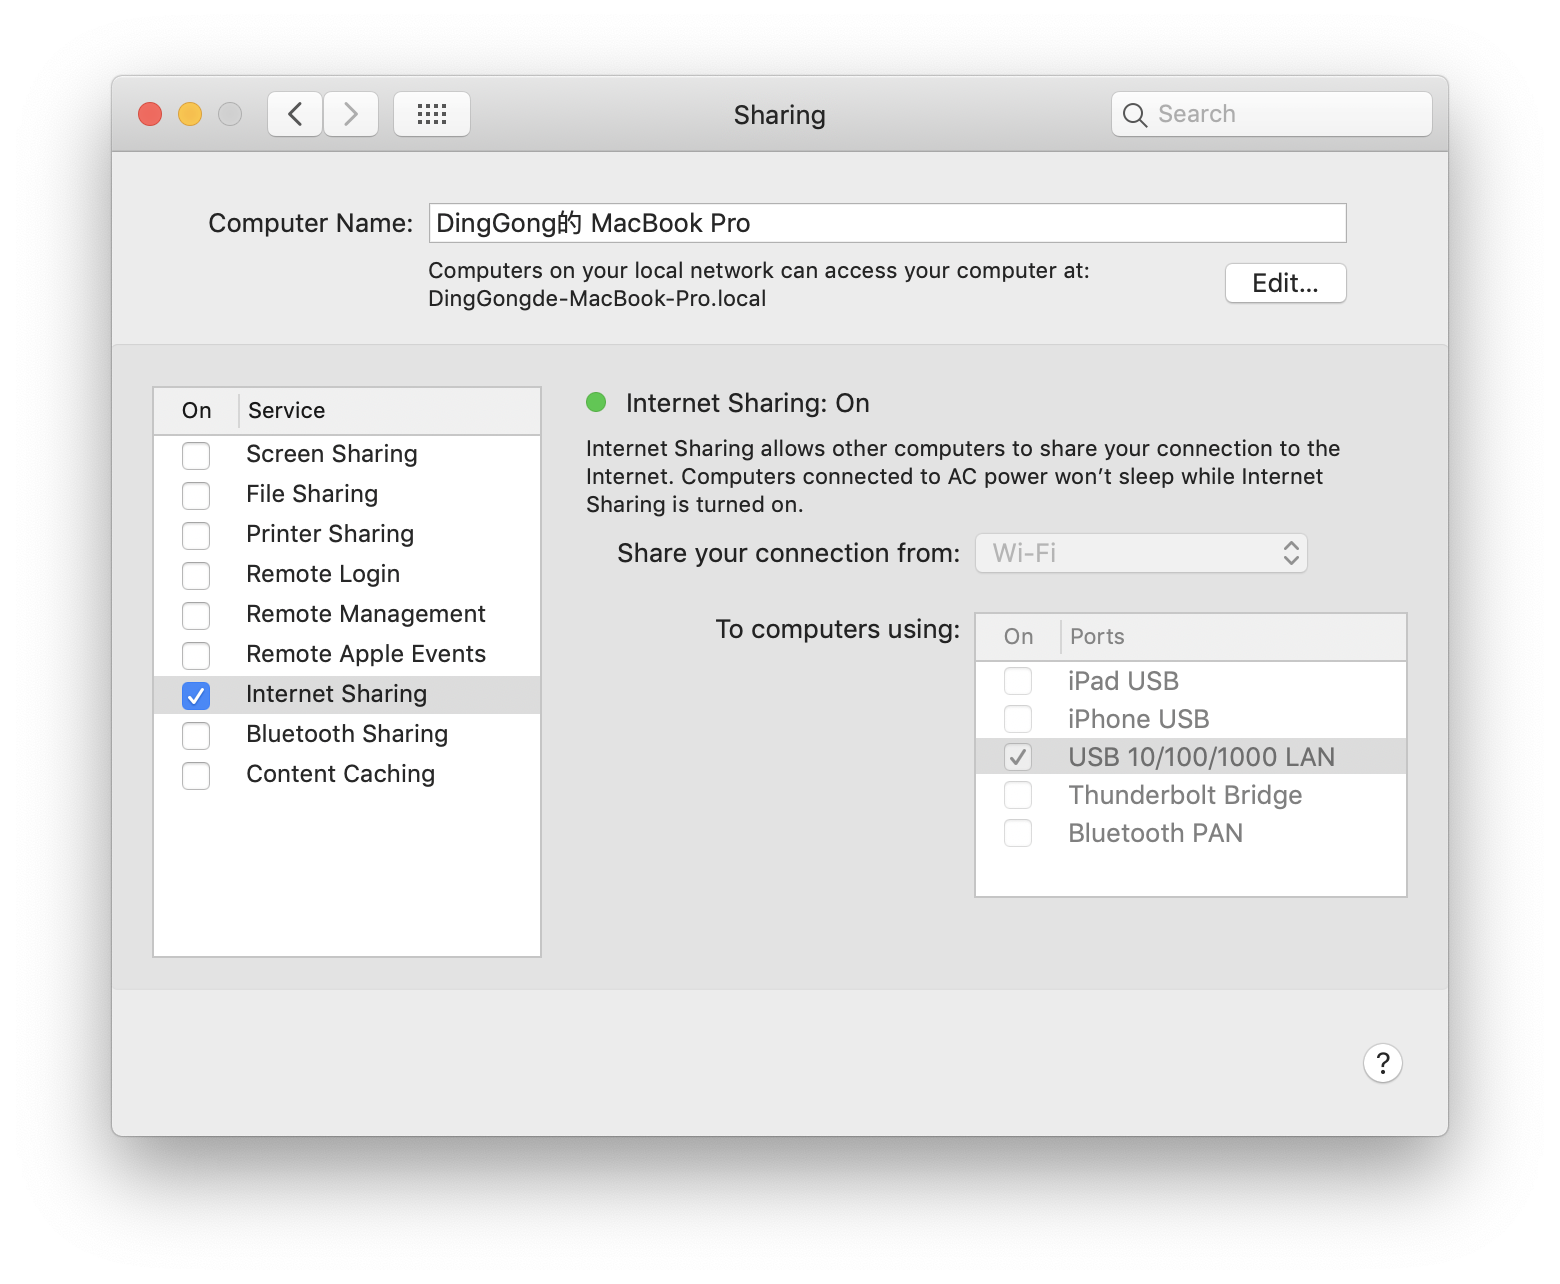The height and width of the screenshot is (1284, 1560).
Task: Select Thunderbolt Bridge port row
Action: point(1185,795)
